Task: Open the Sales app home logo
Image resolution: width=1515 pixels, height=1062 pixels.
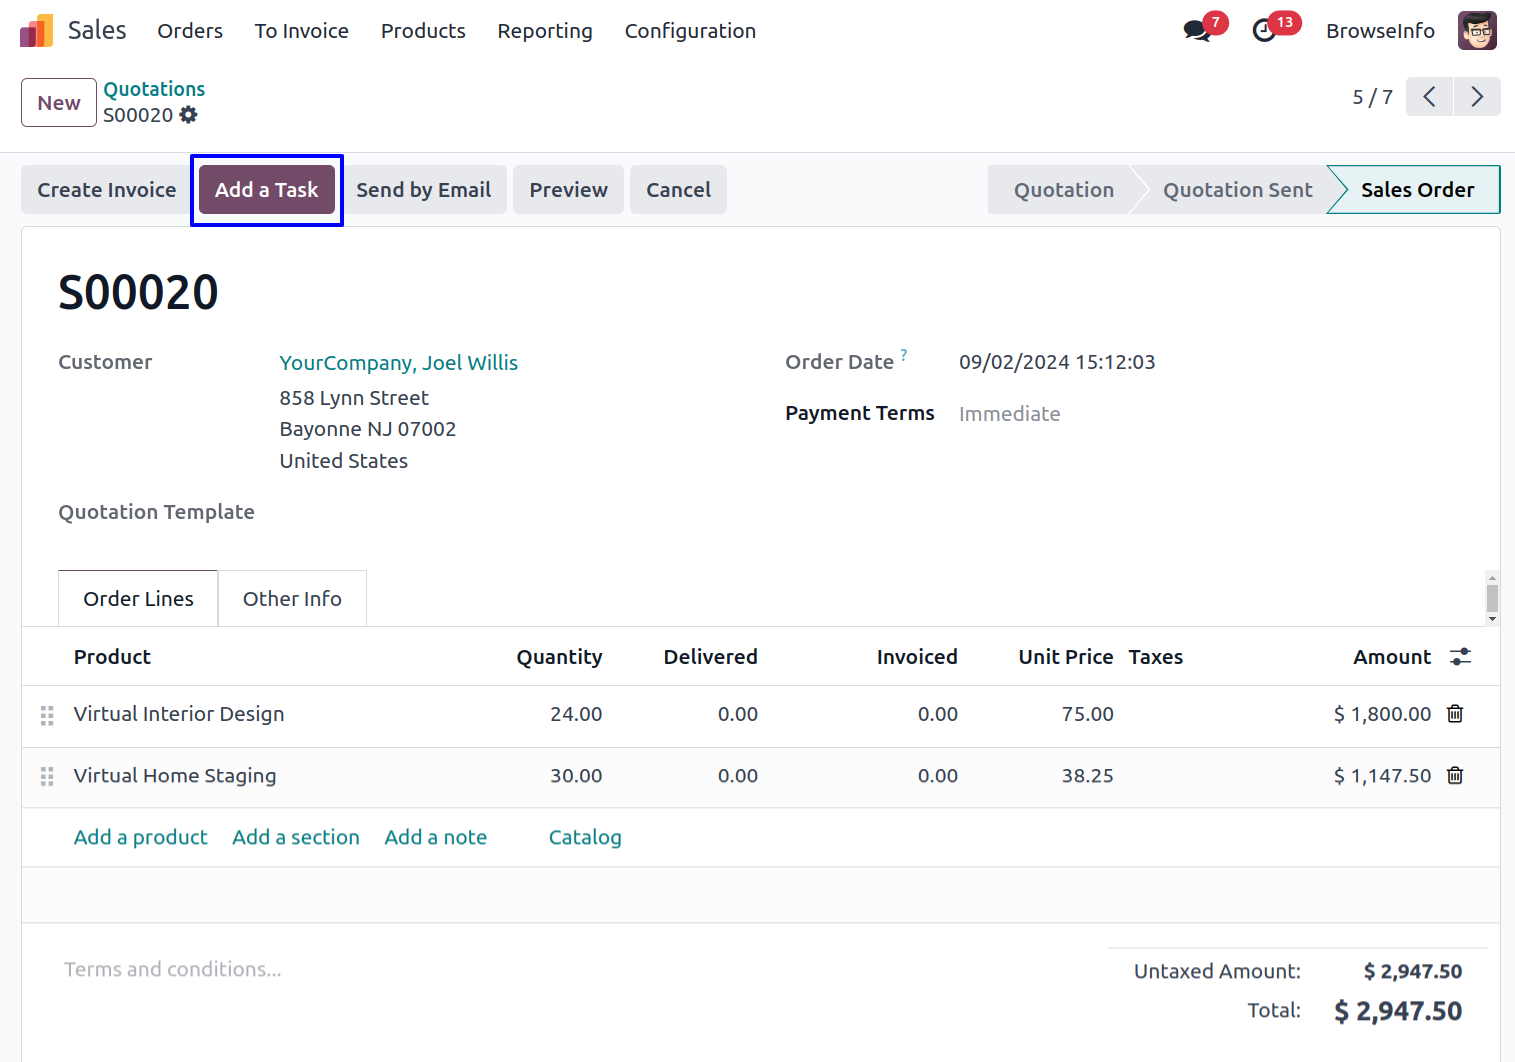Action: (x=37, y=31)
